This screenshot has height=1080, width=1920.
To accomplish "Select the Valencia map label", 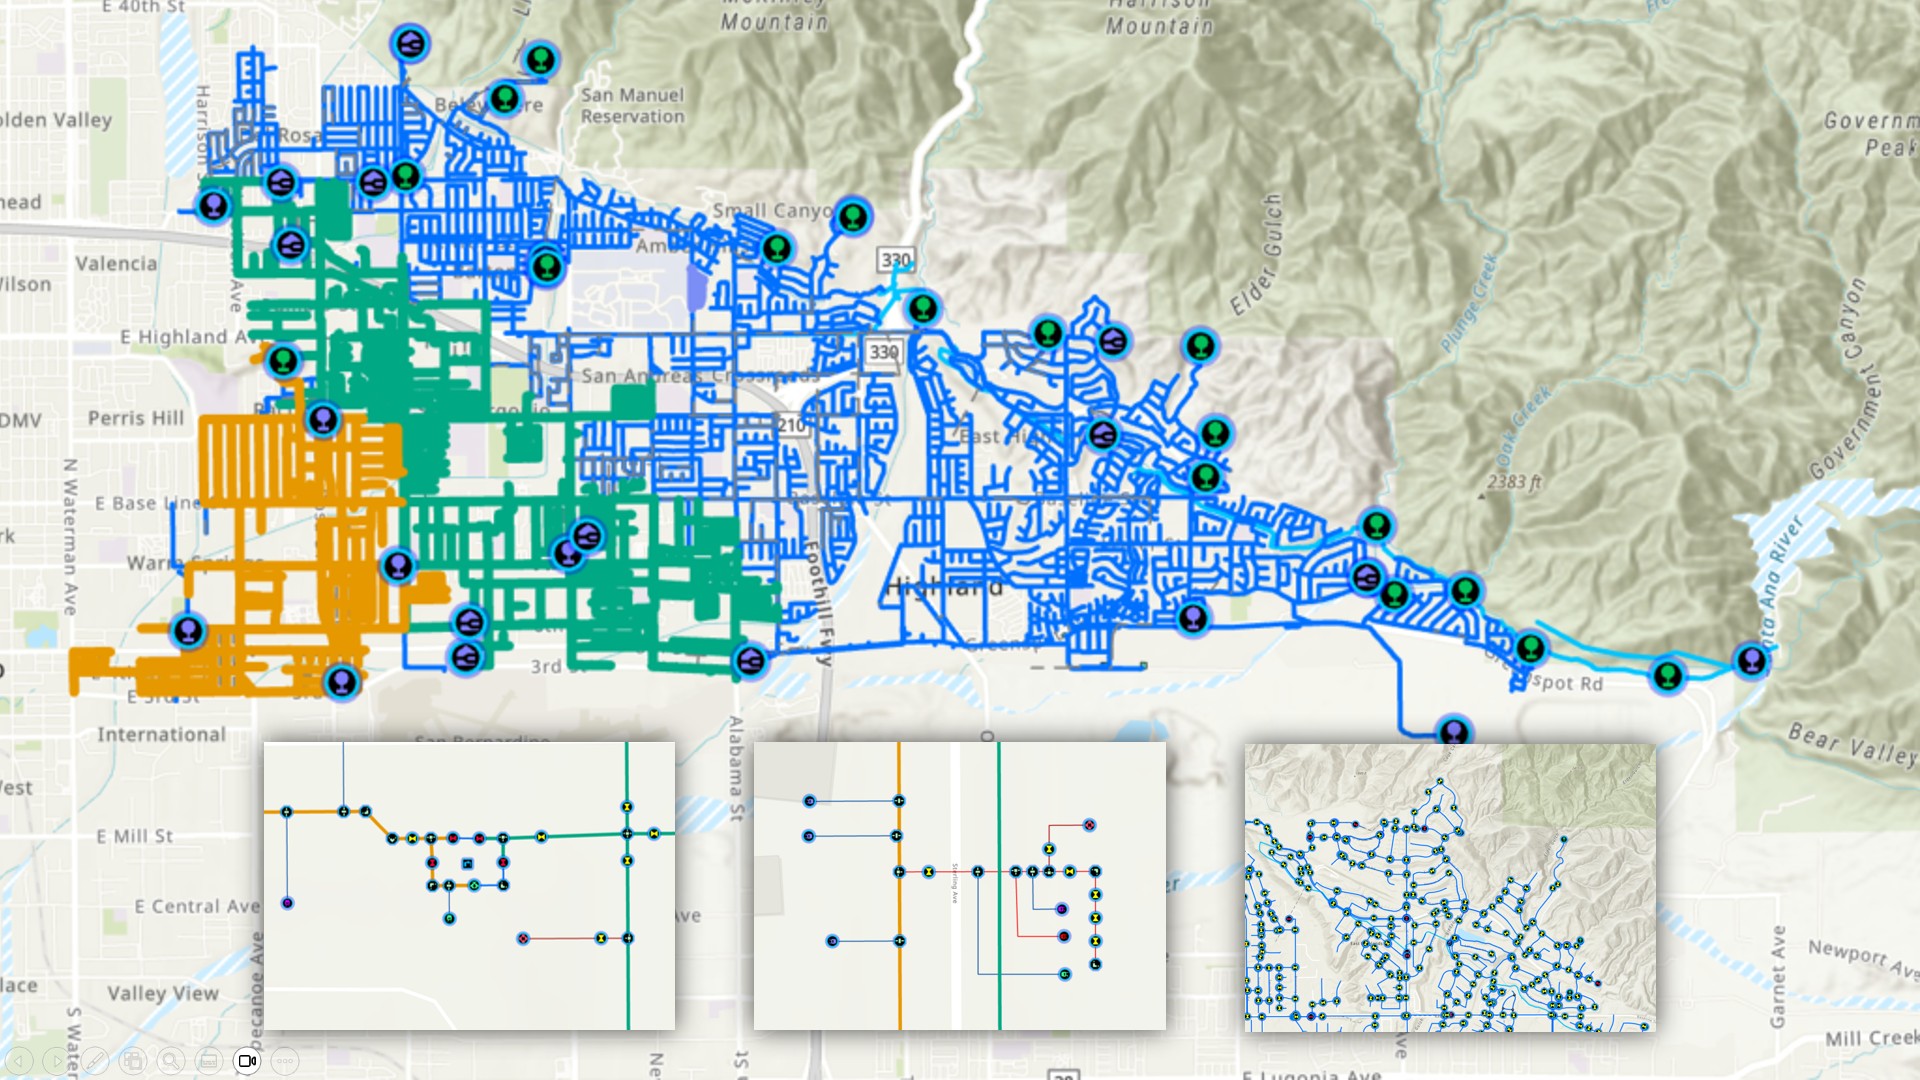I will 116,264.
